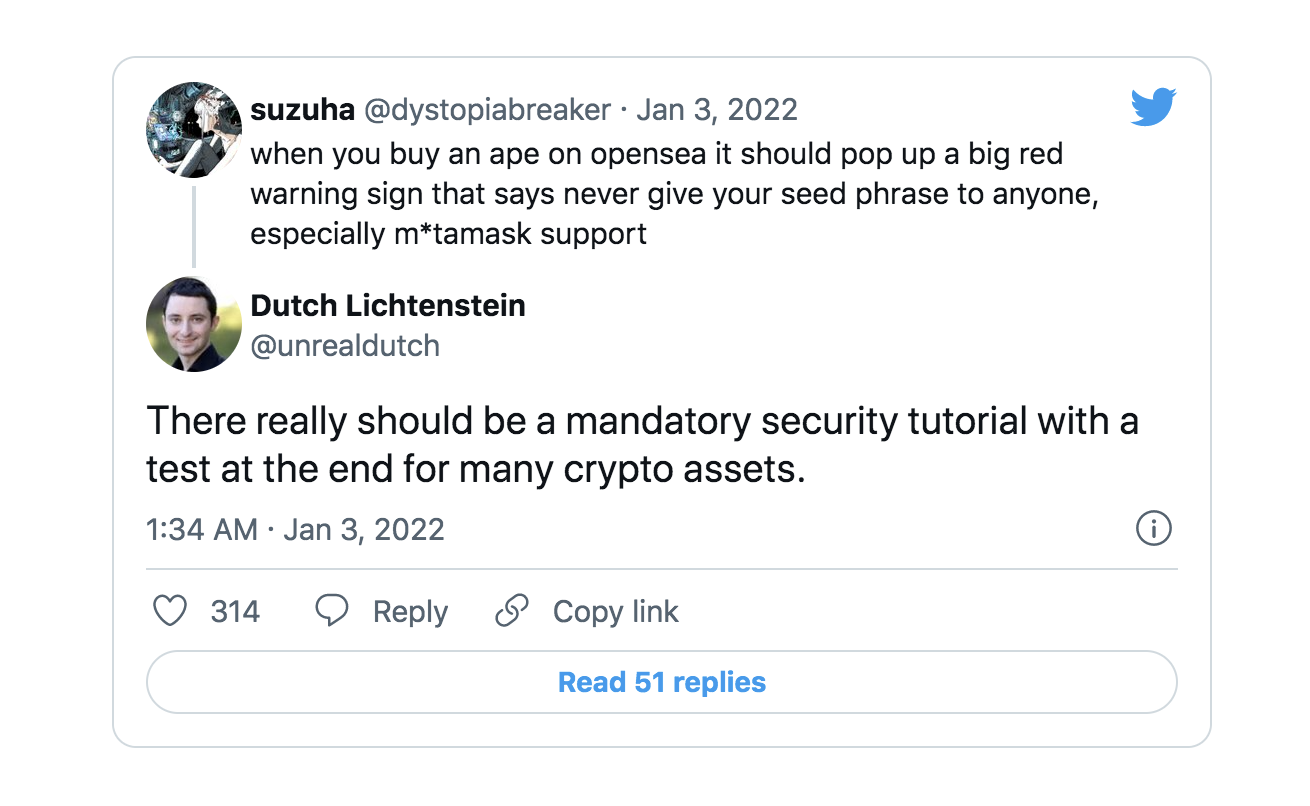Image resolution: width=1310 pixels, height=806 pixels.
Task: Click the thread line connecting the tweets
Action: point(194,228)
